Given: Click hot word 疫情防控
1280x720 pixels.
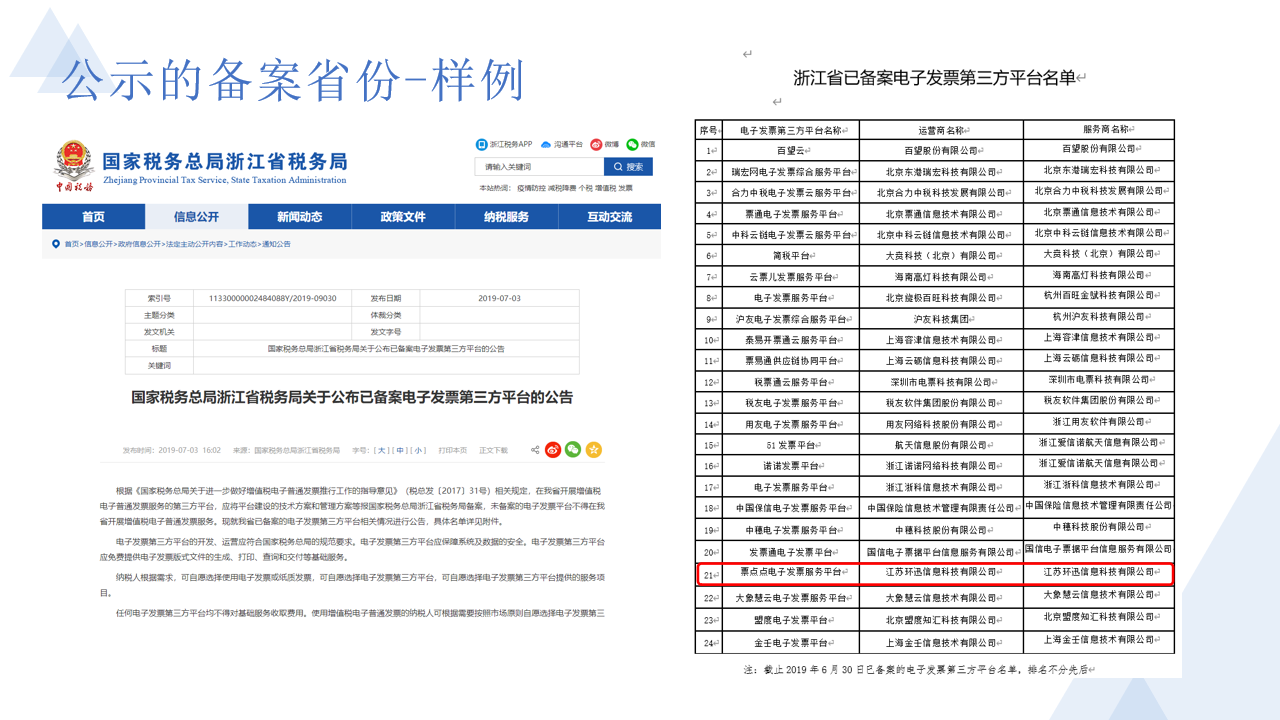Looking at the screenshot, I should click(529, 188).
